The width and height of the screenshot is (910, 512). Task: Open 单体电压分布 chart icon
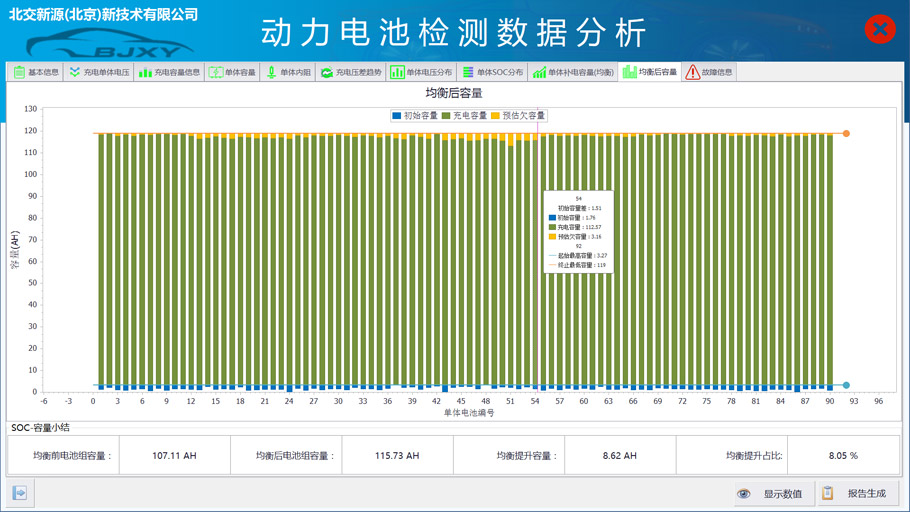[x=397, y=72]
